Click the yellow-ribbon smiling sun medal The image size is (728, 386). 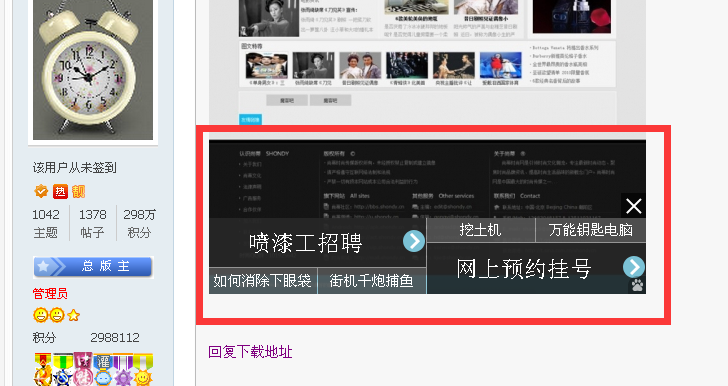(143, 370)
